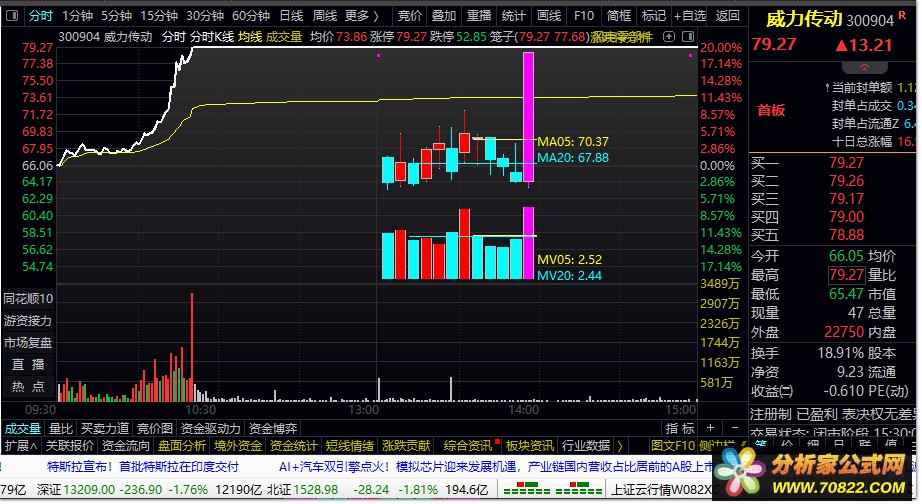Screen dimensions: 922x504
Task: Select the 资金驱动力 indicator tab
Action: (x=211, y=429)
